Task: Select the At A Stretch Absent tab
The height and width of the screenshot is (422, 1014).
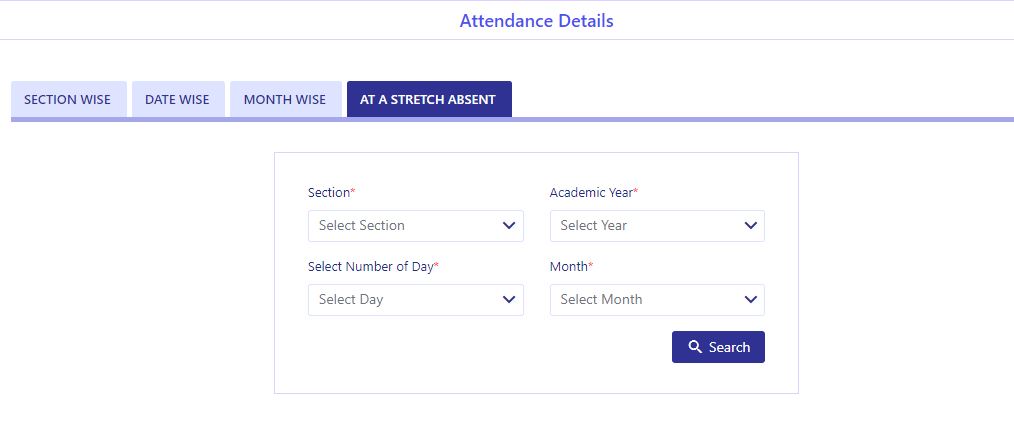Action: click(429, 100)
